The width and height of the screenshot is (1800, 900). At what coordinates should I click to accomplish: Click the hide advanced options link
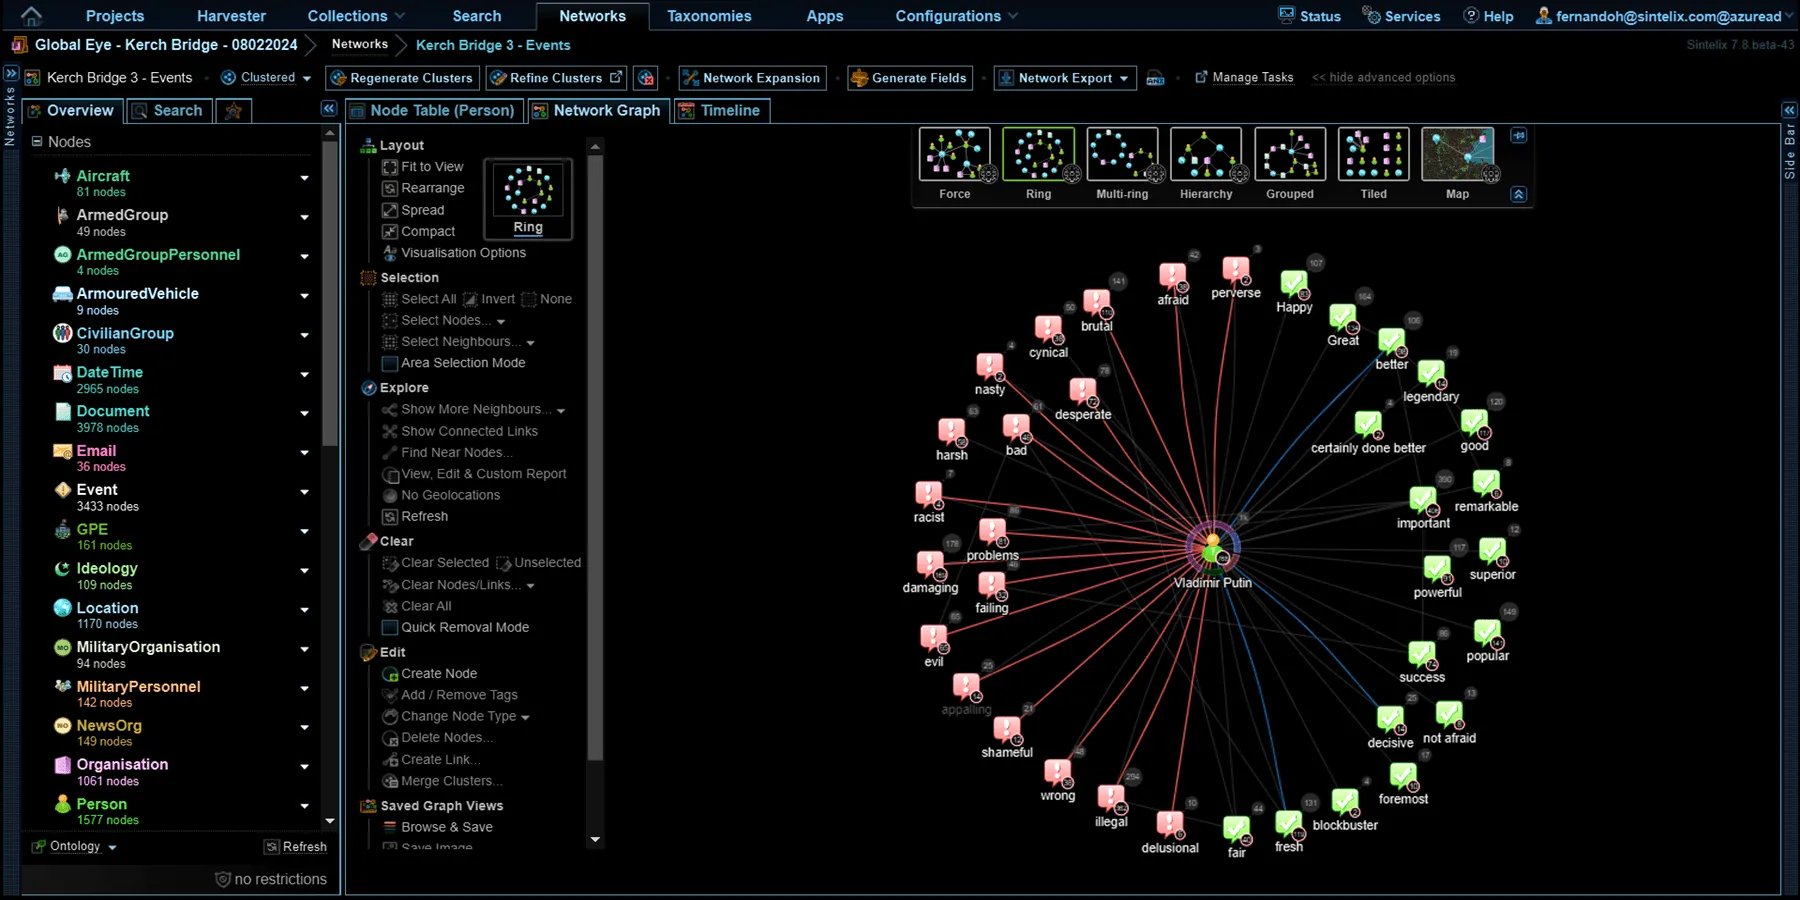1383,77
